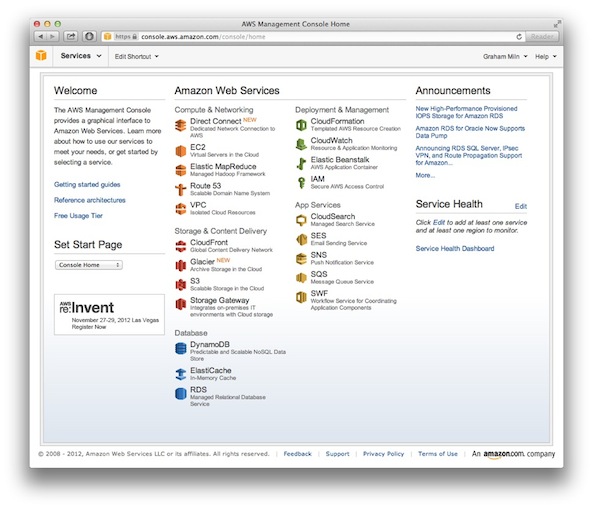Click the fullscreen arrows in the title bar

[556, 24]
